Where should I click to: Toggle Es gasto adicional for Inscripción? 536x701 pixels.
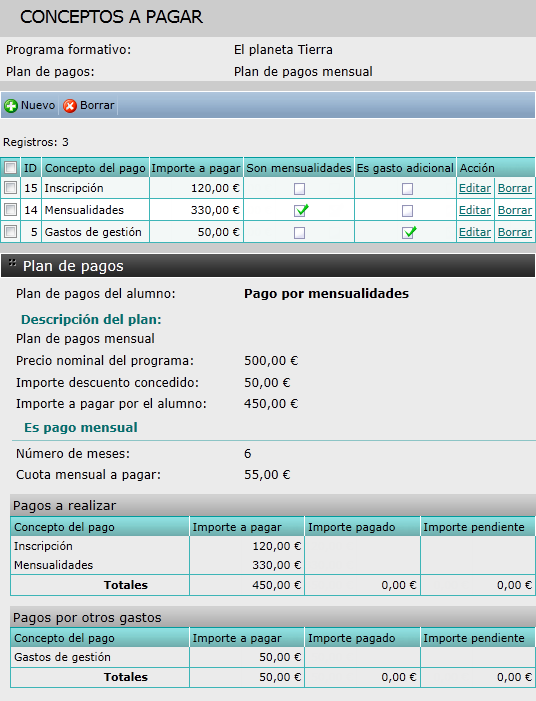click(x=407, y=189)
